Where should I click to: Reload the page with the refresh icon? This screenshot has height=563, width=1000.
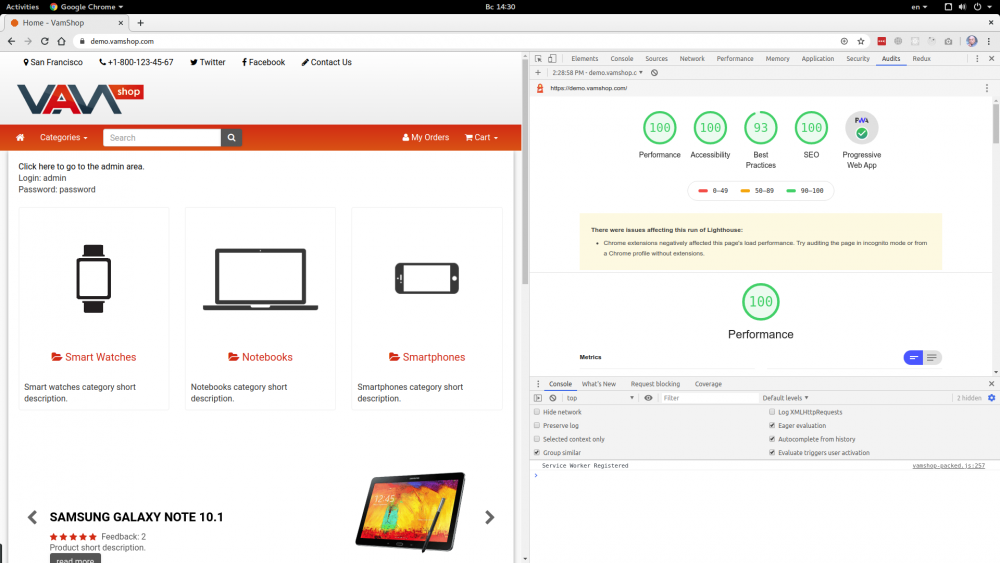(x=45, y=41)
